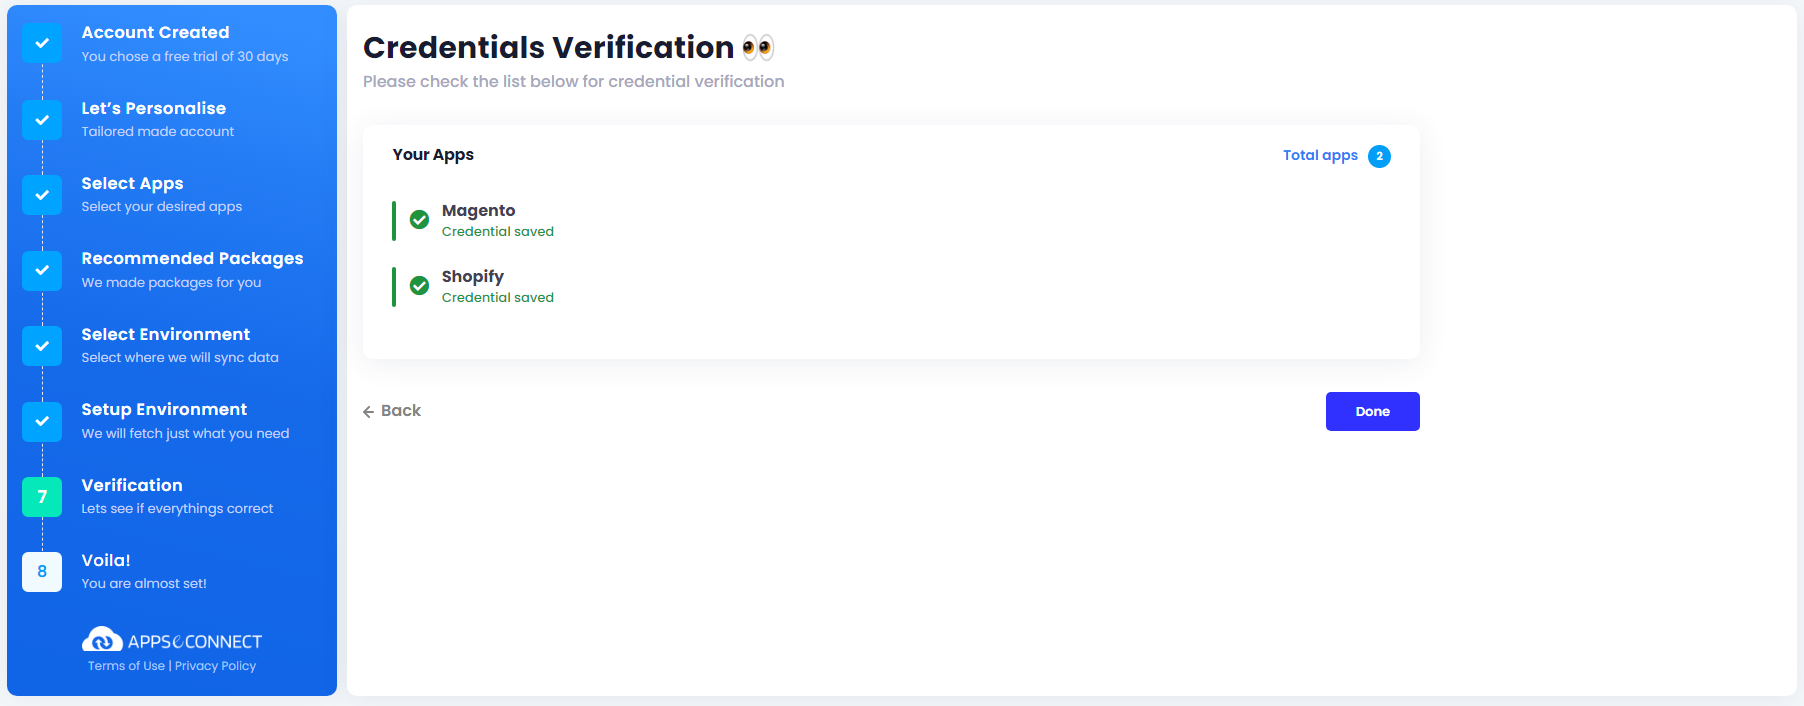Click the step 7 Verification number badge
Image resolution: width=1804 pixels, height=706 pixels.
(42, 497)
